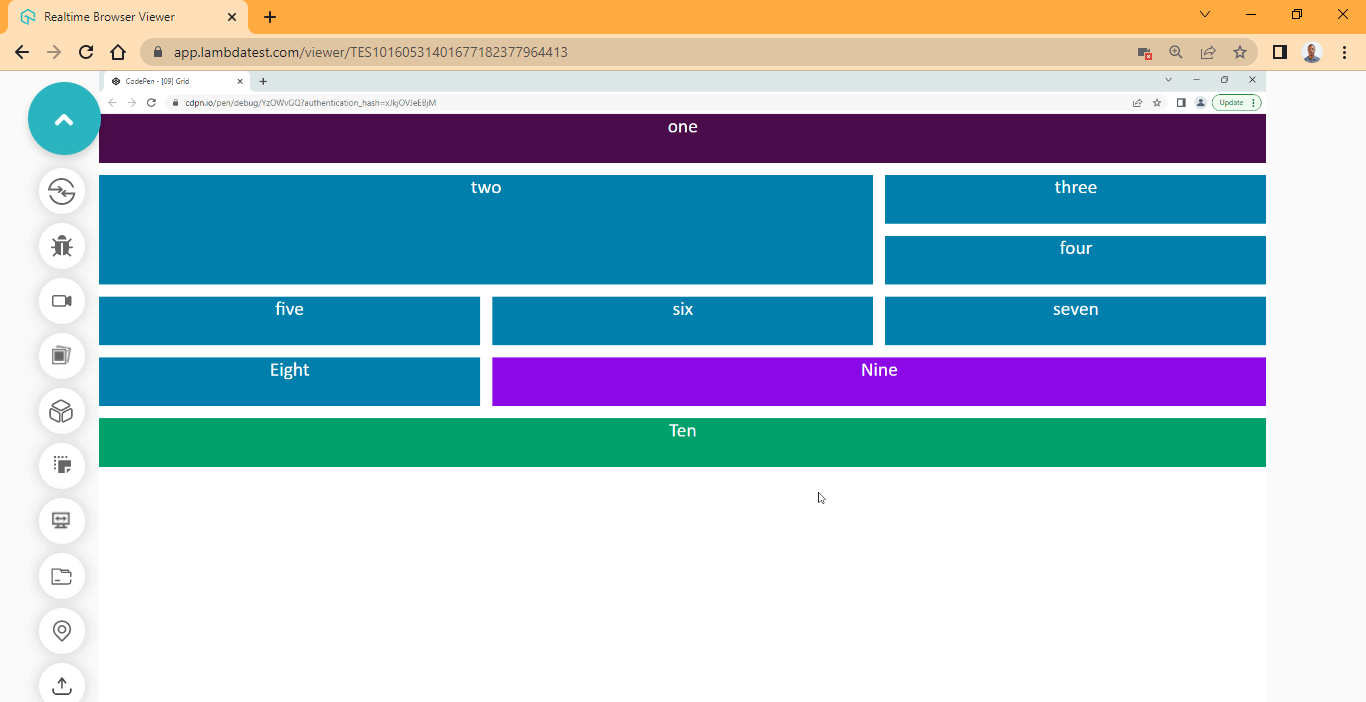Toggle bookmark star in the embedded CodePen browser
Viewport: 1366px width, 702px height.
point(1158,102)
